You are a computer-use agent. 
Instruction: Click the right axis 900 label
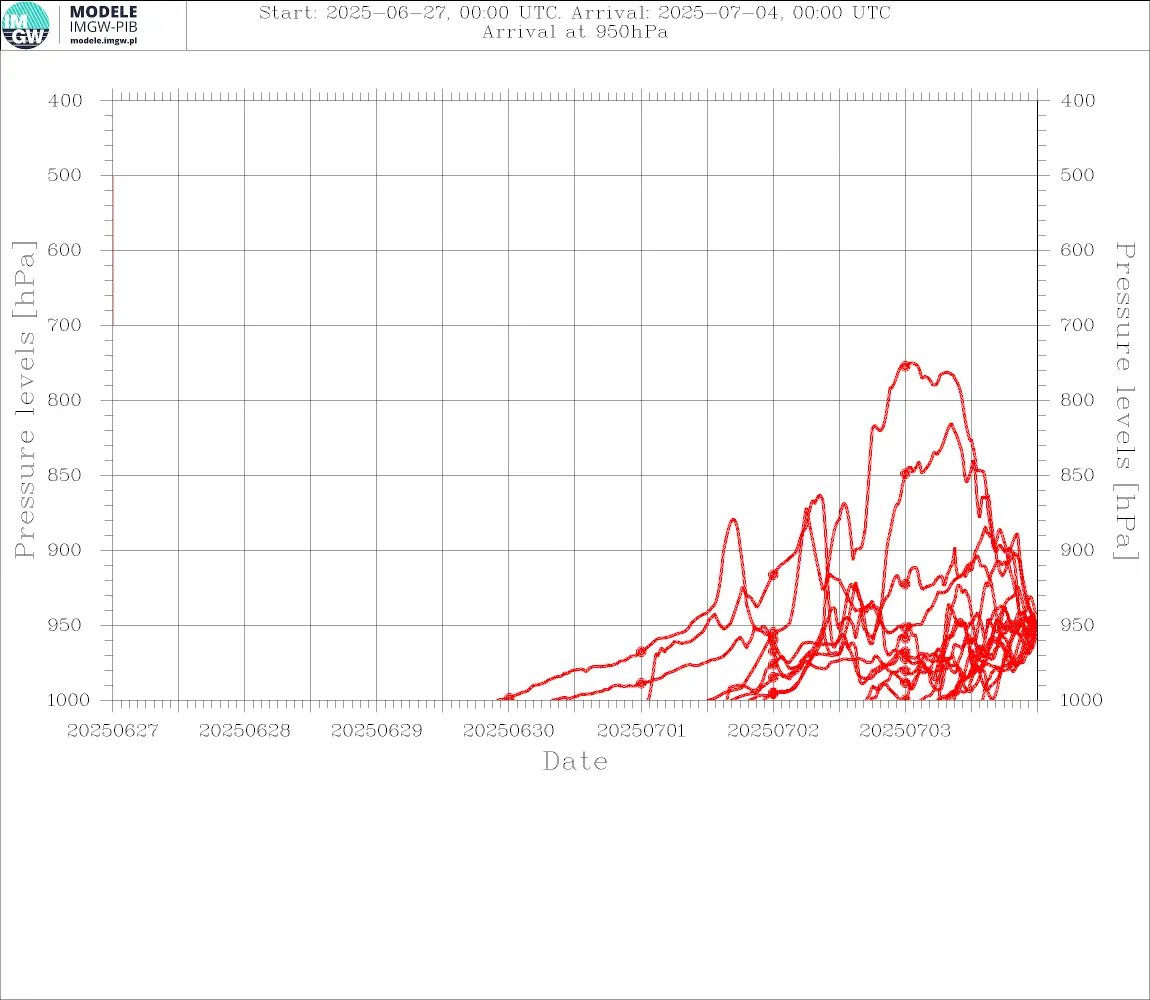[x=1077, y=550]
